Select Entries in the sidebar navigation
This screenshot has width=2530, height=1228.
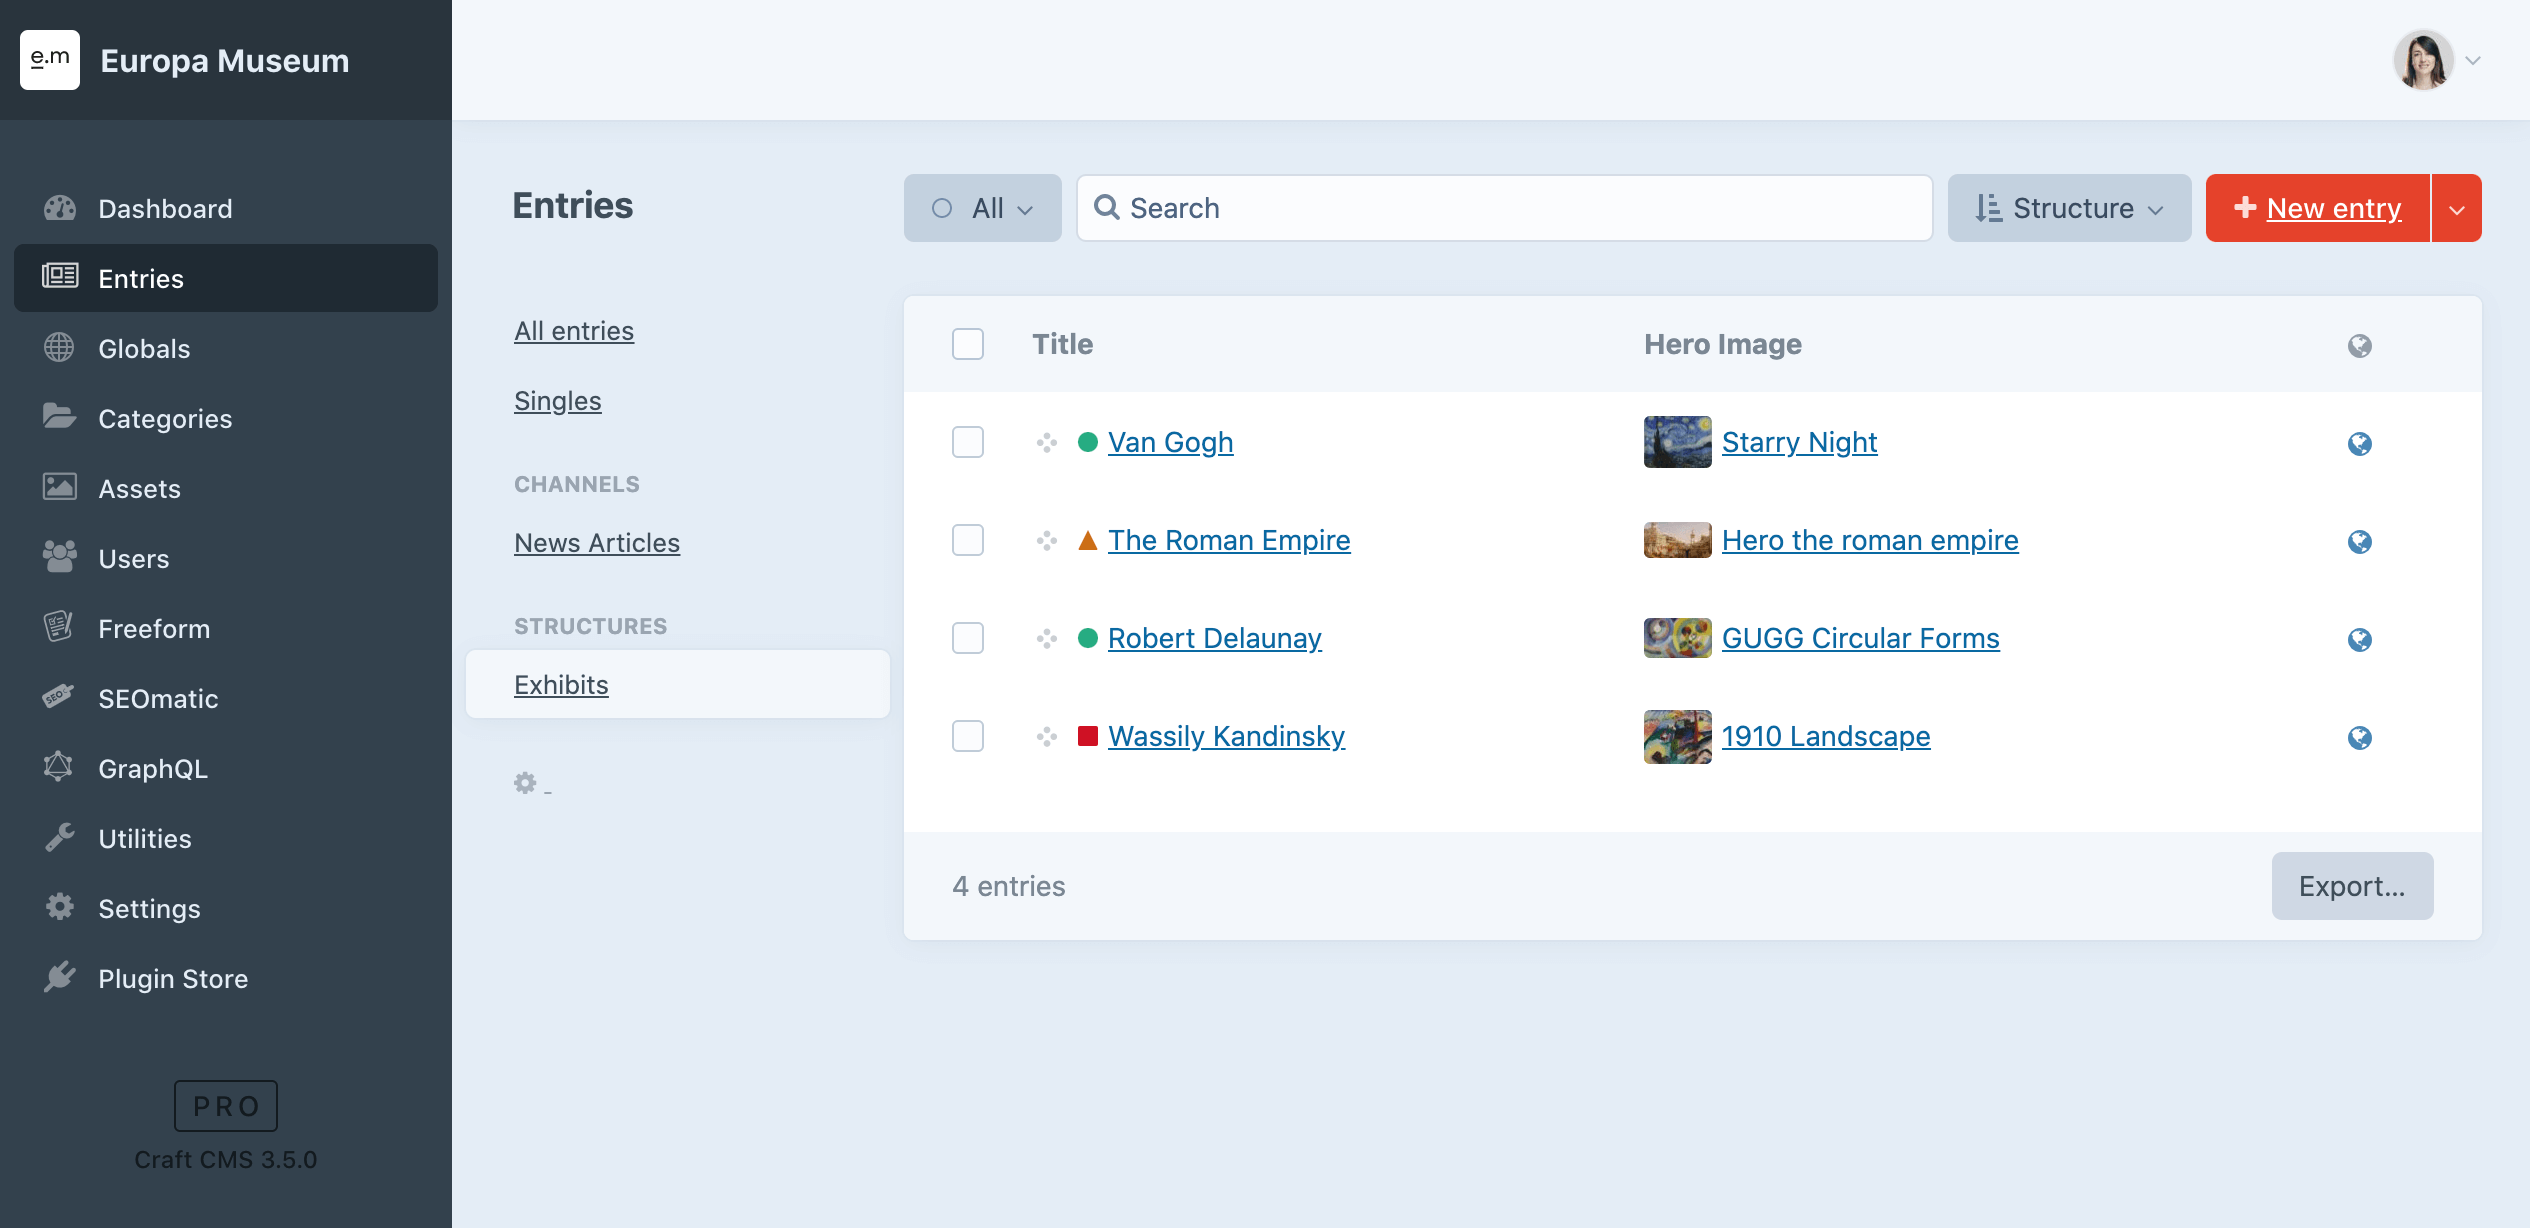click(226, 278)
